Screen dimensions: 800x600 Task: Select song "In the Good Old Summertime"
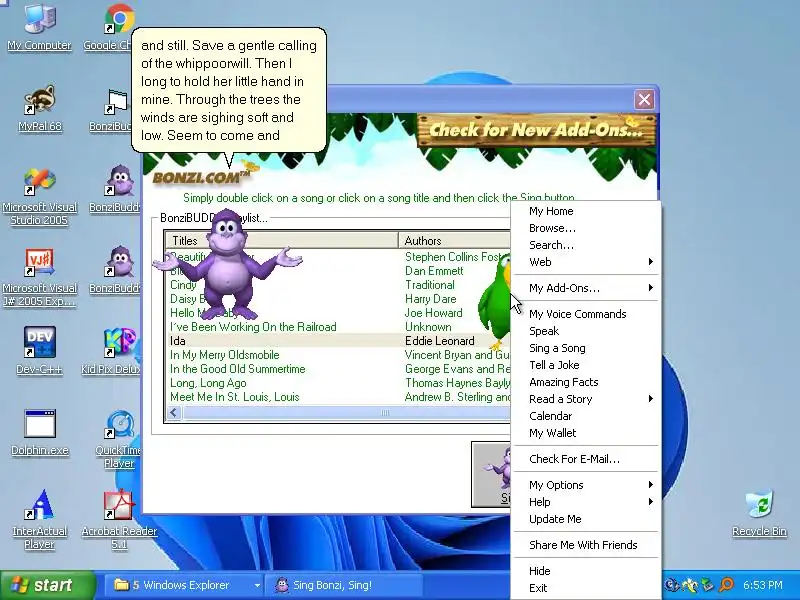click(x=238, y=369)
